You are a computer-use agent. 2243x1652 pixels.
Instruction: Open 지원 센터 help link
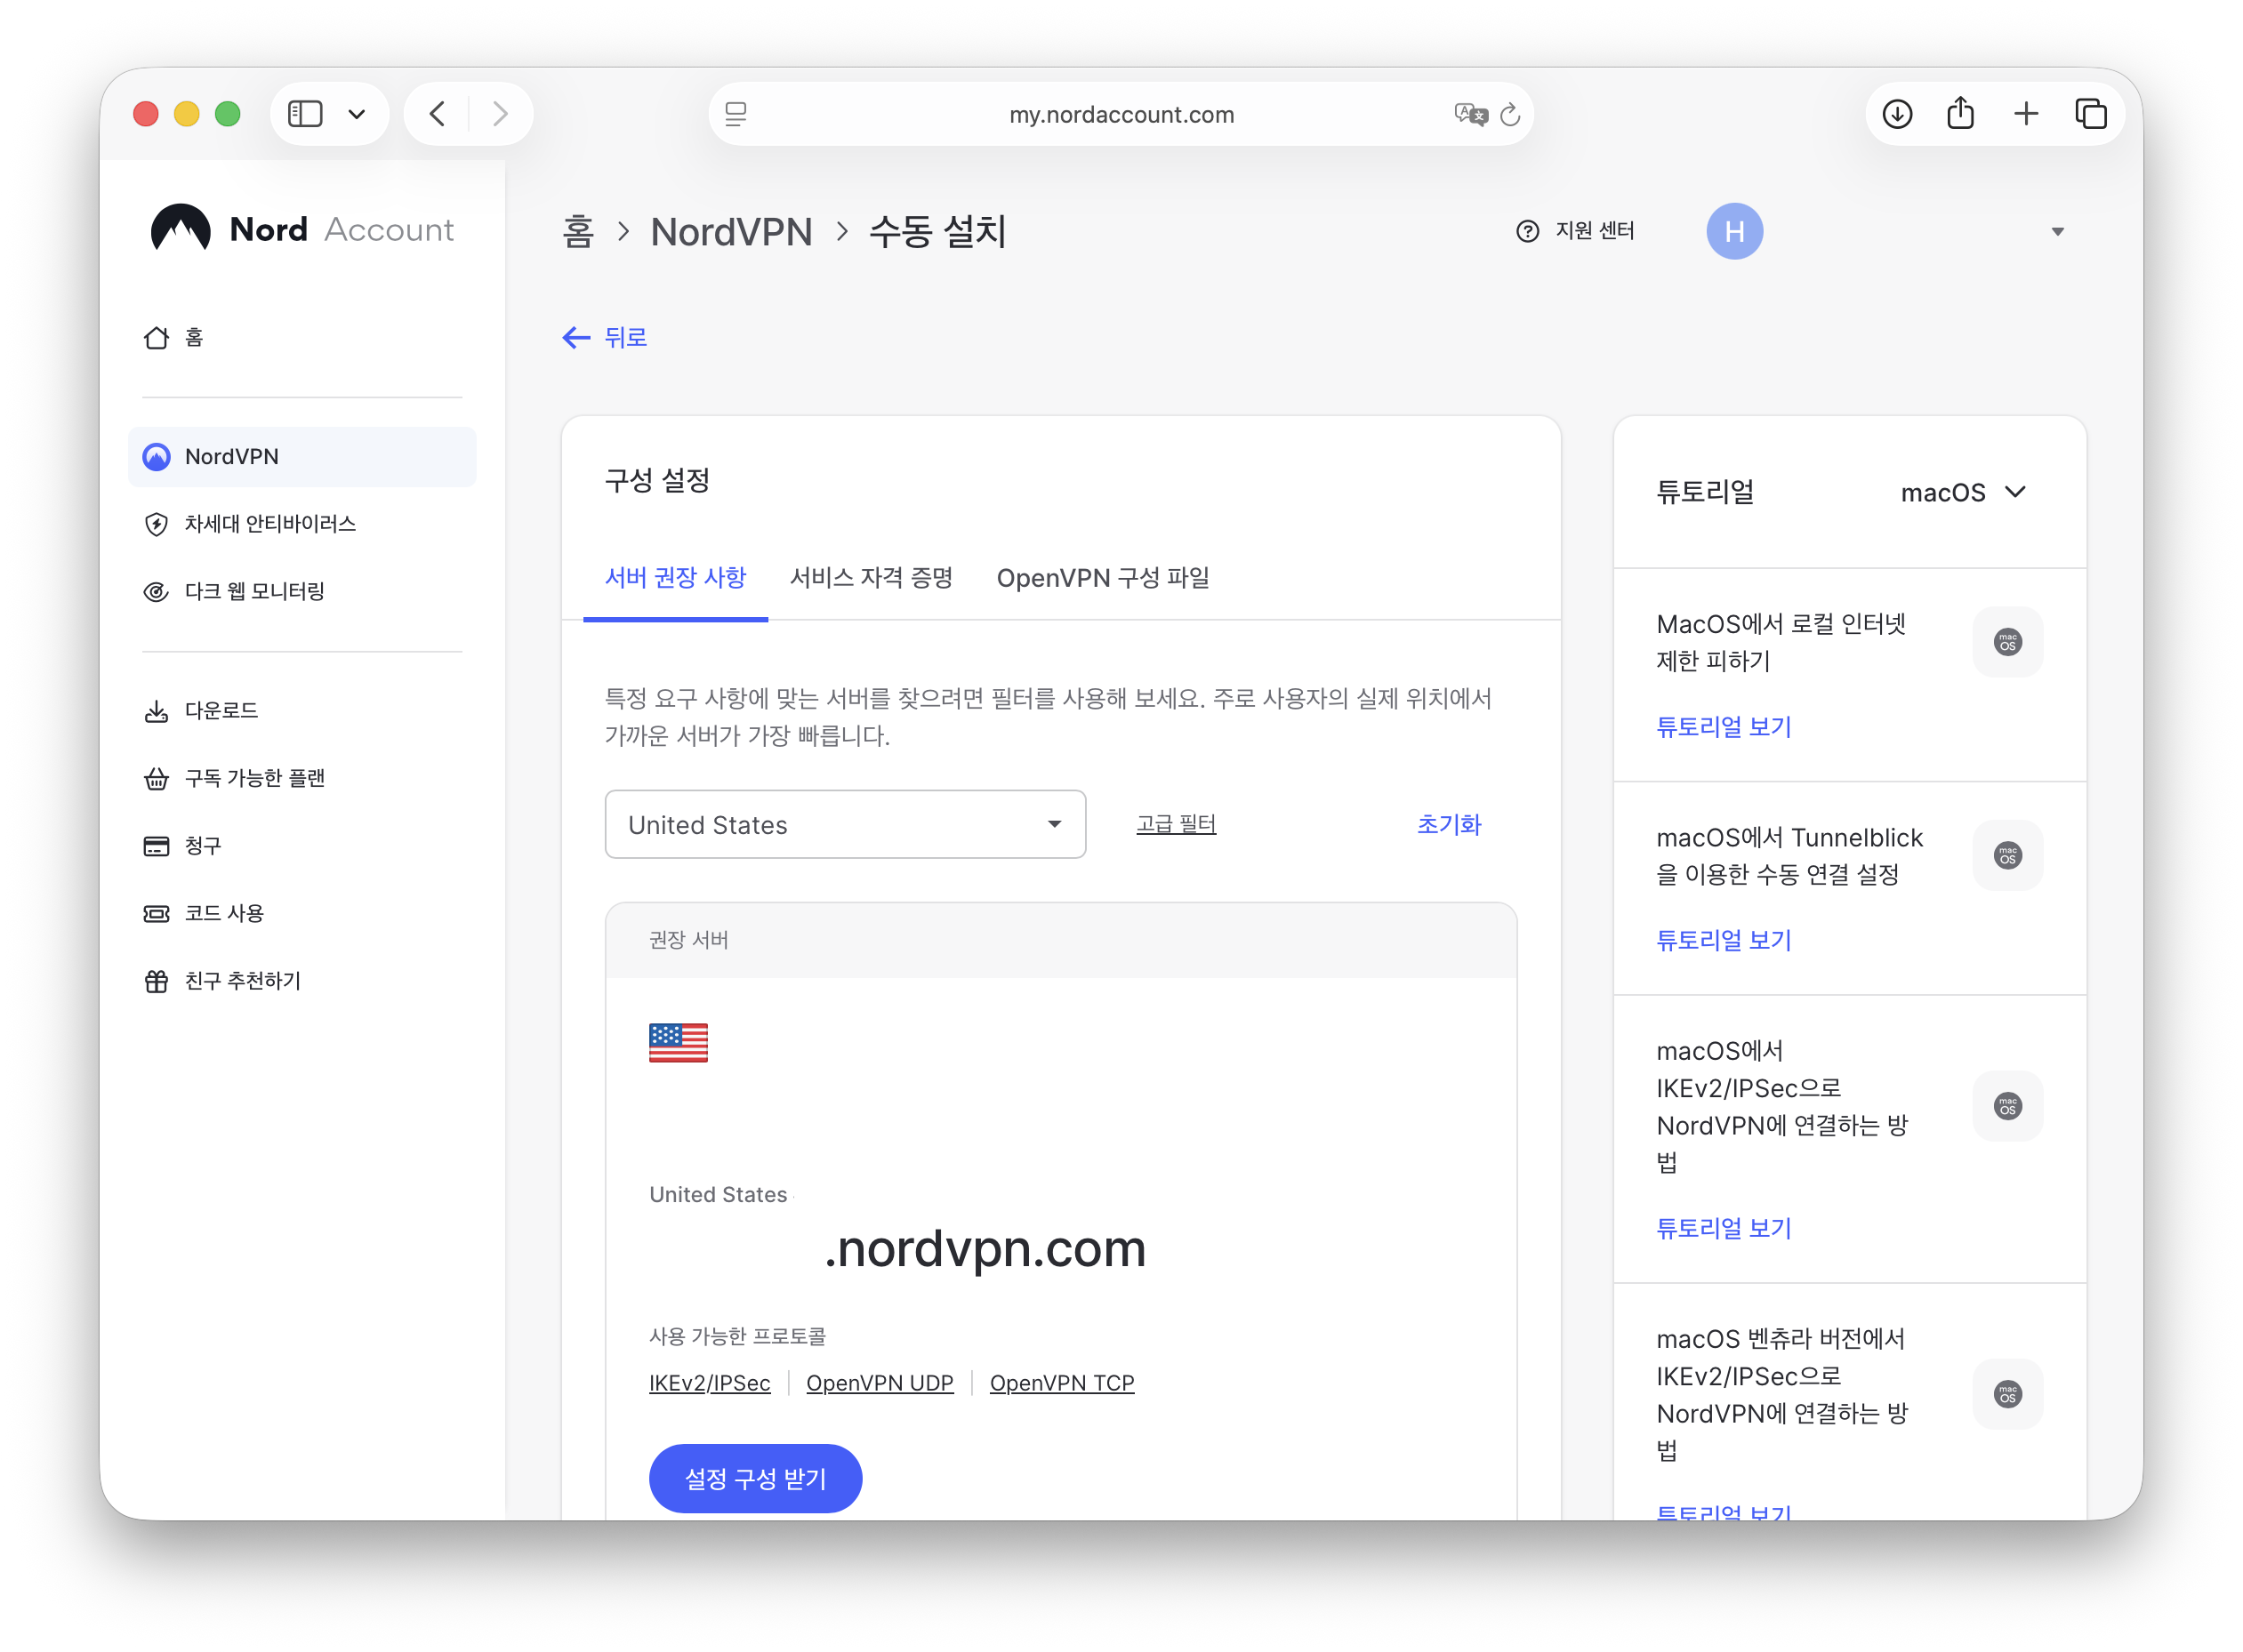point(1576,231)
